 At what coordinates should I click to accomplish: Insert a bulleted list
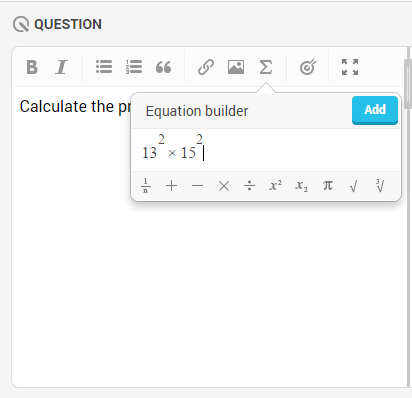tap(104, 67)
